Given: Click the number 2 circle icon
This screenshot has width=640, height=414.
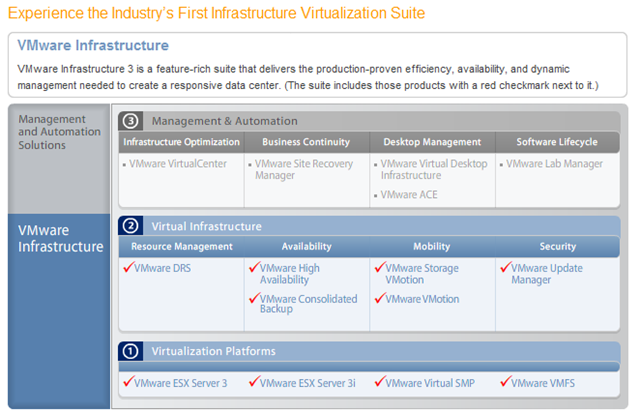Looking at the screenshot, I should (132, 226).
